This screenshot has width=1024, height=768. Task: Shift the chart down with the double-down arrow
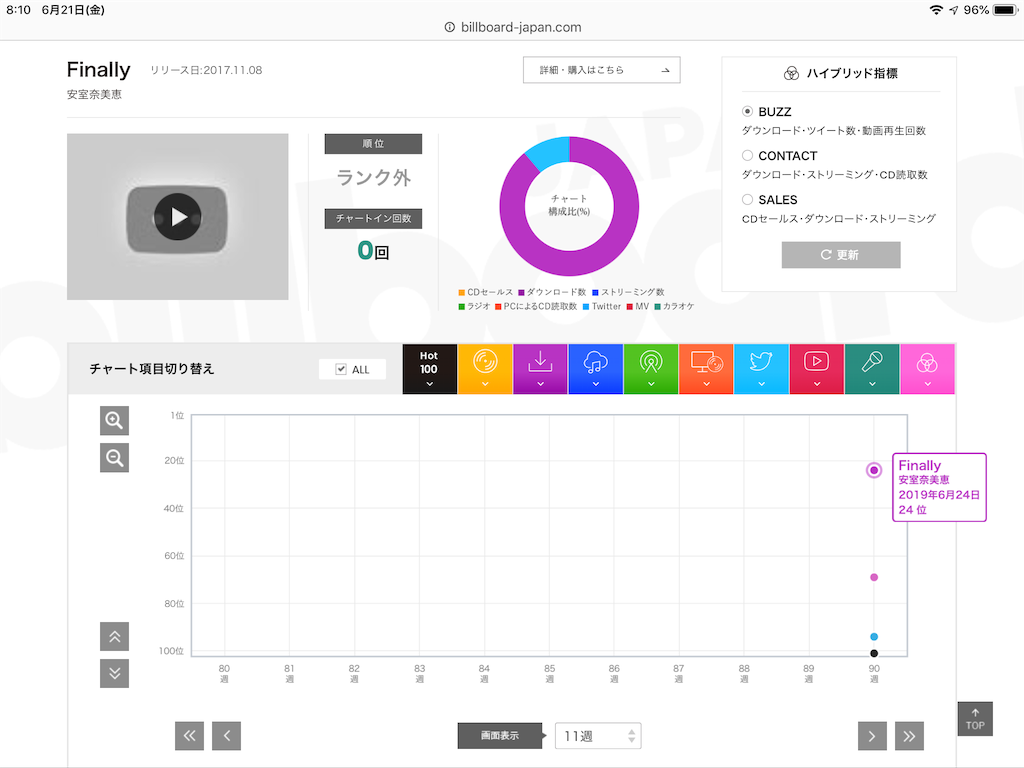click(x=114, y=673)
